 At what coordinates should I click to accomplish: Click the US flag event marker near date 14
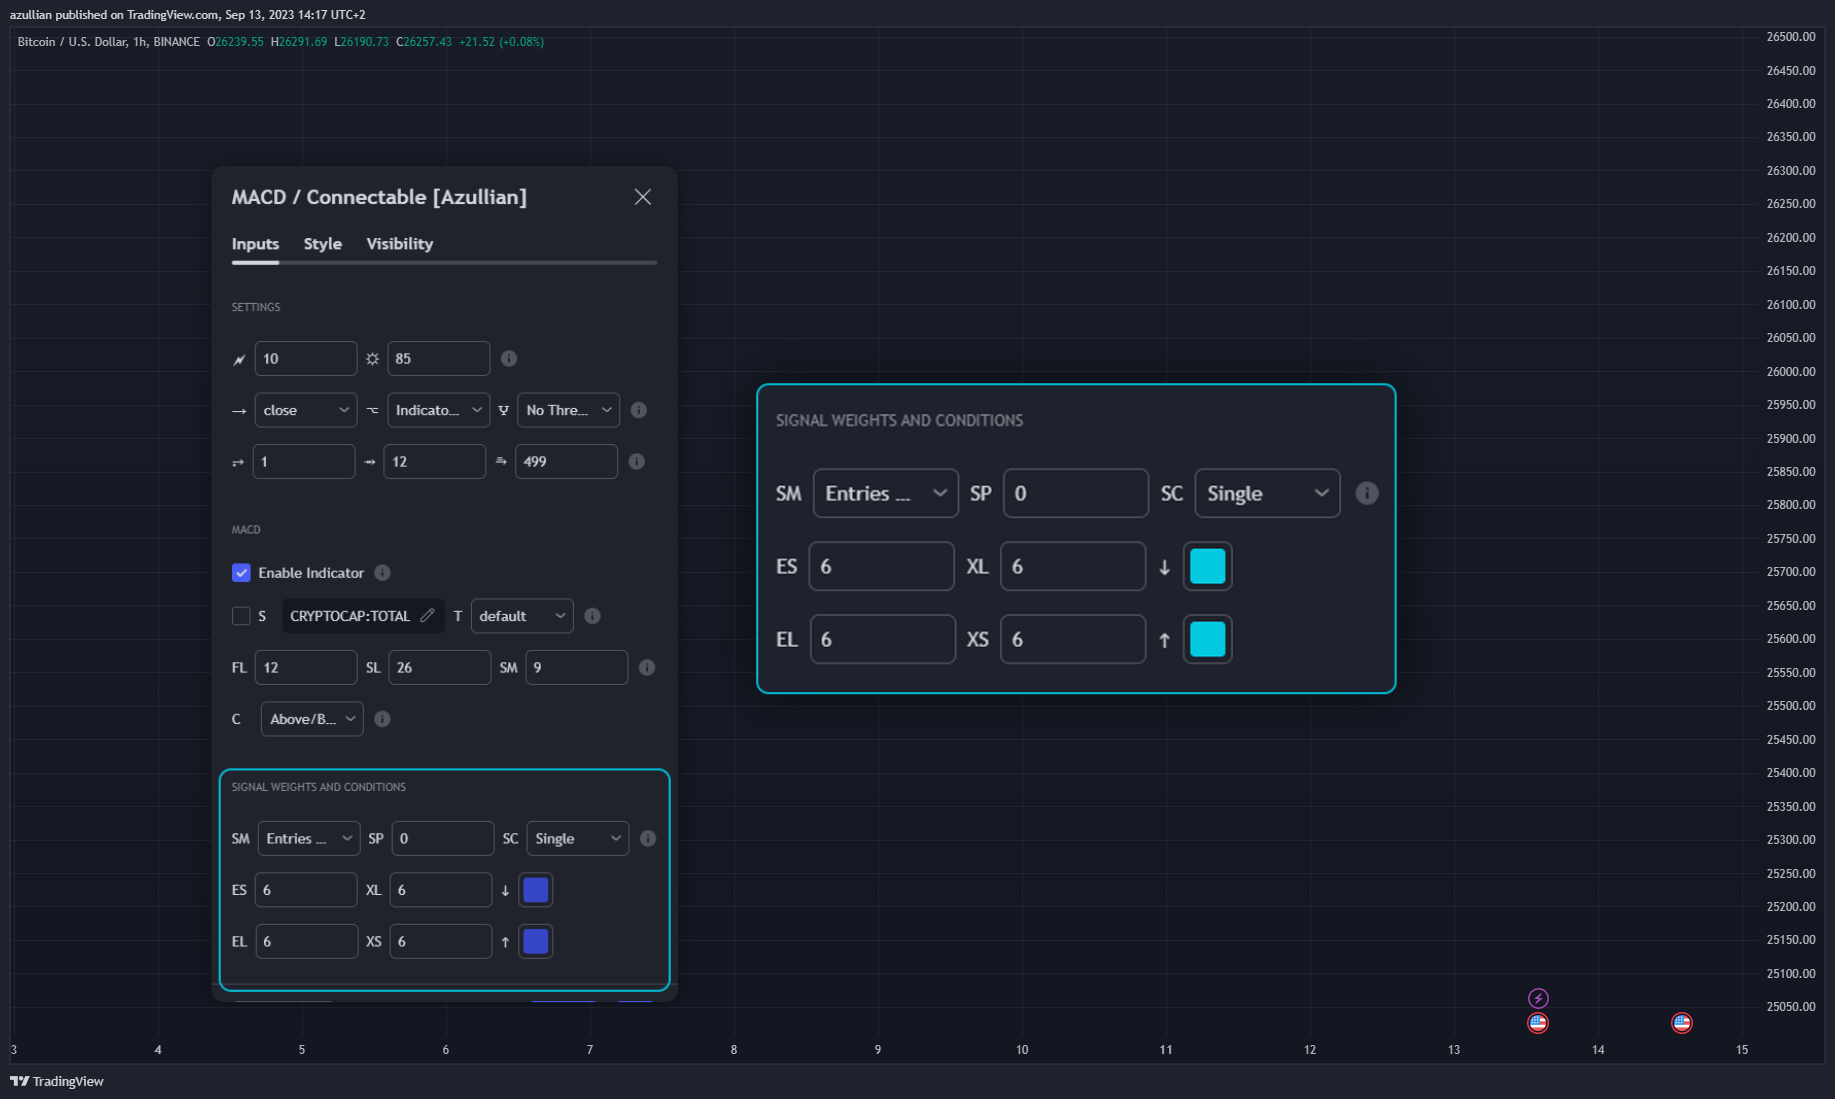(1682, 1022)
